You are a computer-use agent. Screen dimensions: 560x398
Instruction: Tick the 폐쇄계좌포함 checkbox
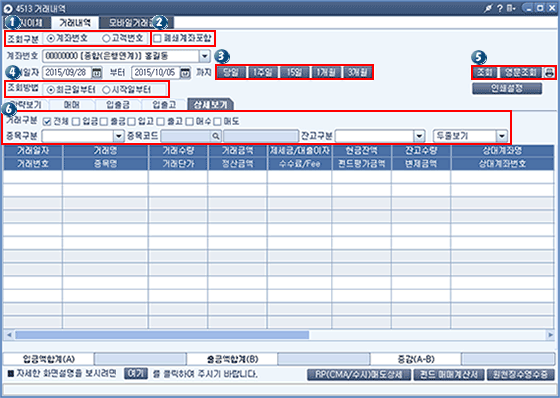coord(158,38)
